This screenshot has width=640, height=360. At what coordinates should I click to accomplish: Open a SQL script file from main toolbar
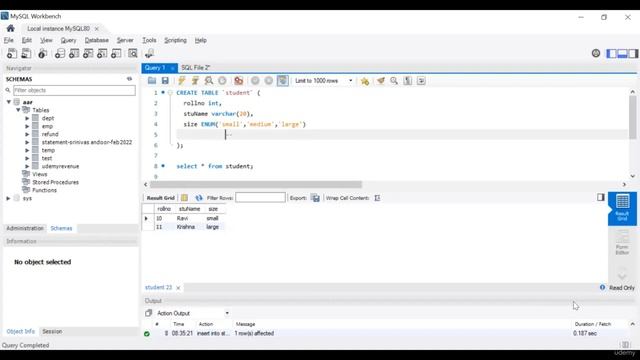(x=26, y=53)
